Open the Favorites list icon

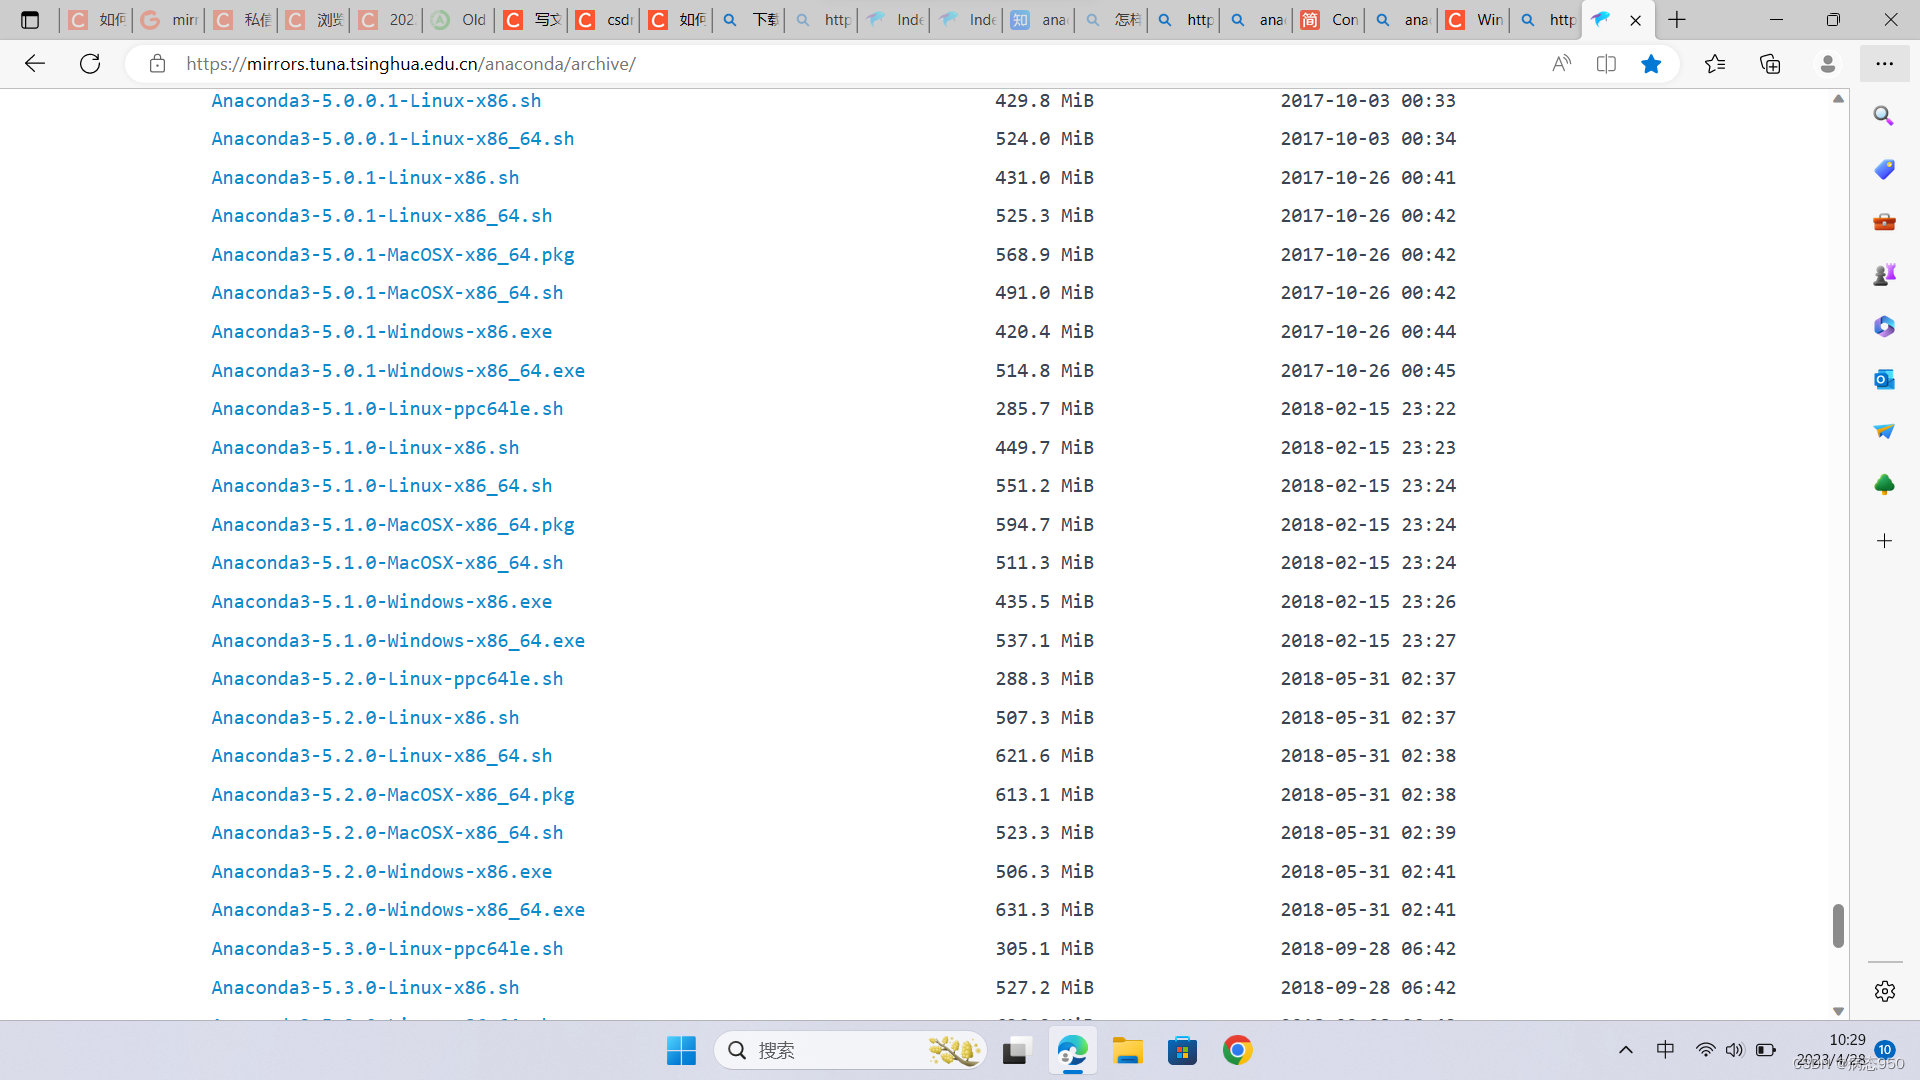pos(1715,64)
